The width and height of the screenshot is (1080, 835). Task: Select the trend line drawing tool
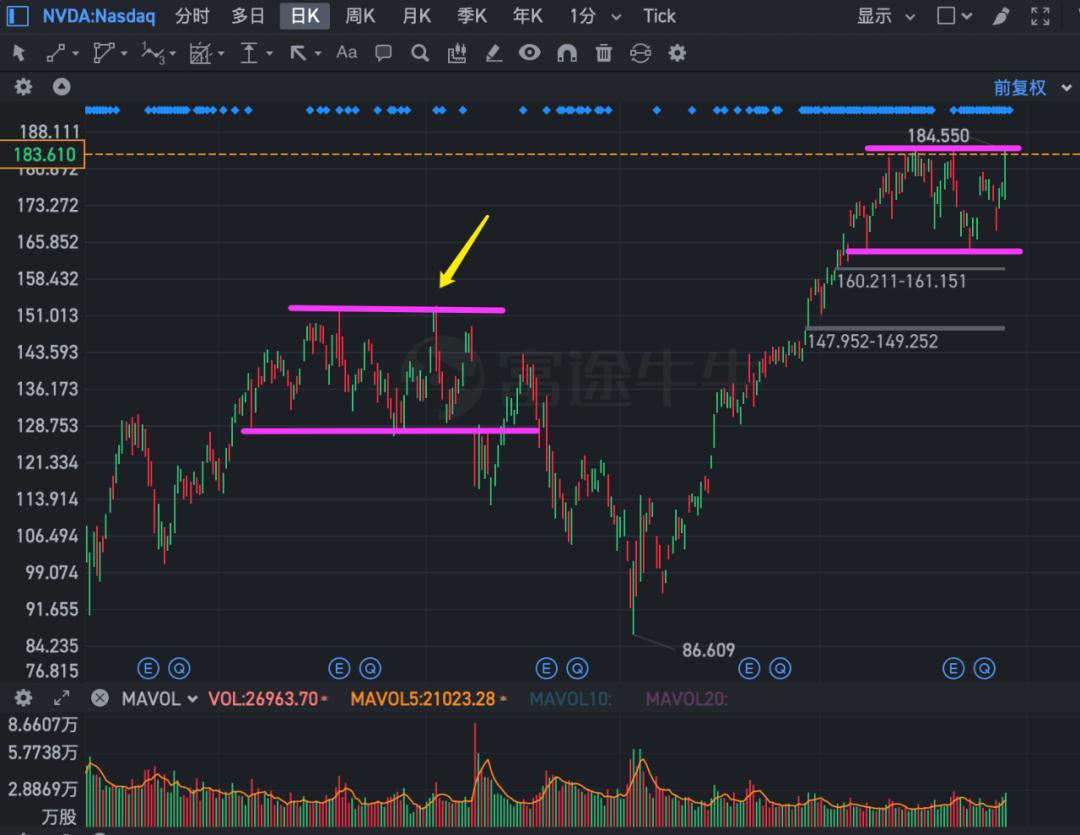pos(55,52)
